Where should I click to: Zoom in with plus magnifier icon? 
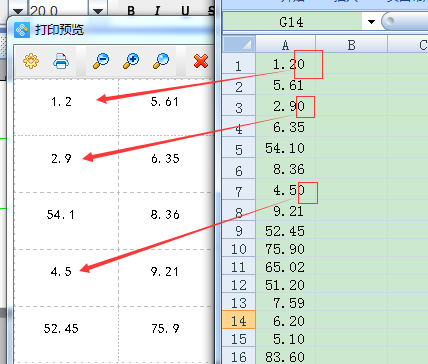(131, 61)
